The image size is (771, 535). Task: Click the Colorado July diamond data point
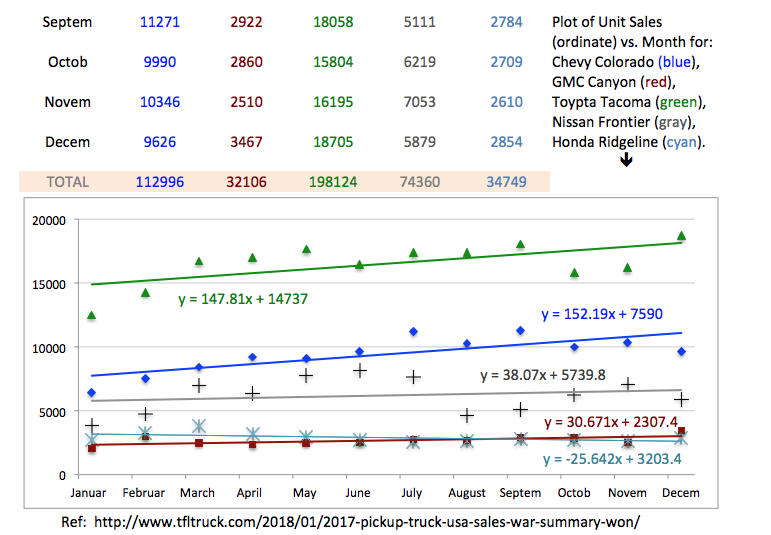414,332
